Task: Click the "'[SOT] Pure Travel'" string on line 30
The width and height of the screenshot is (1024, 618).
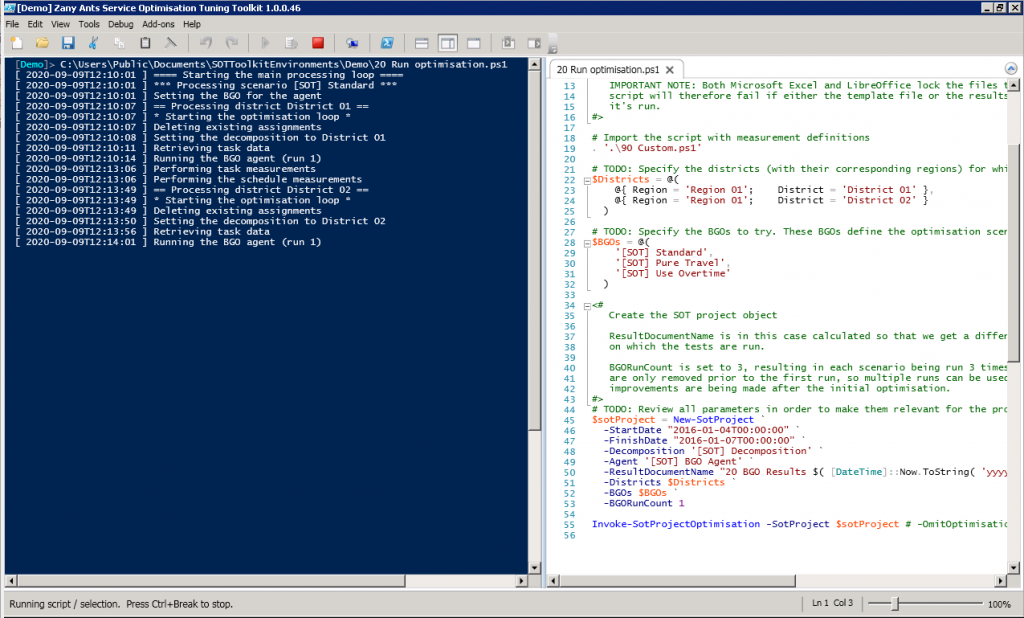Action: [670, 263]
